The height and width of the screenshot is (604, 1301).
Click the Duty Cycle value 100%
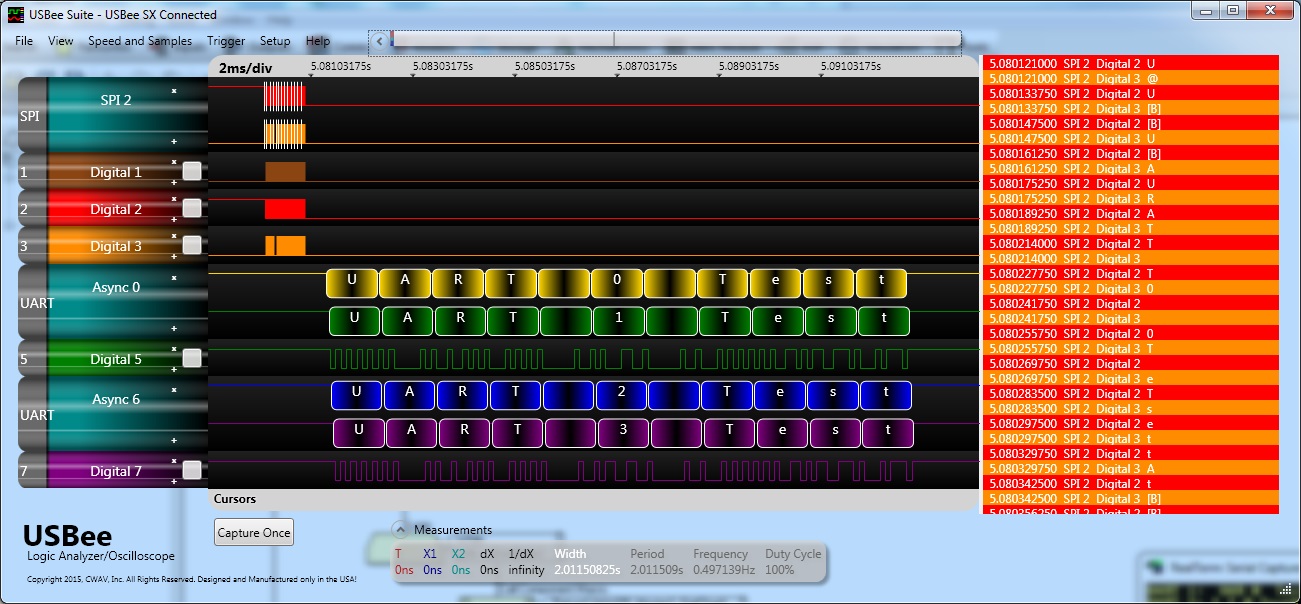779,570
